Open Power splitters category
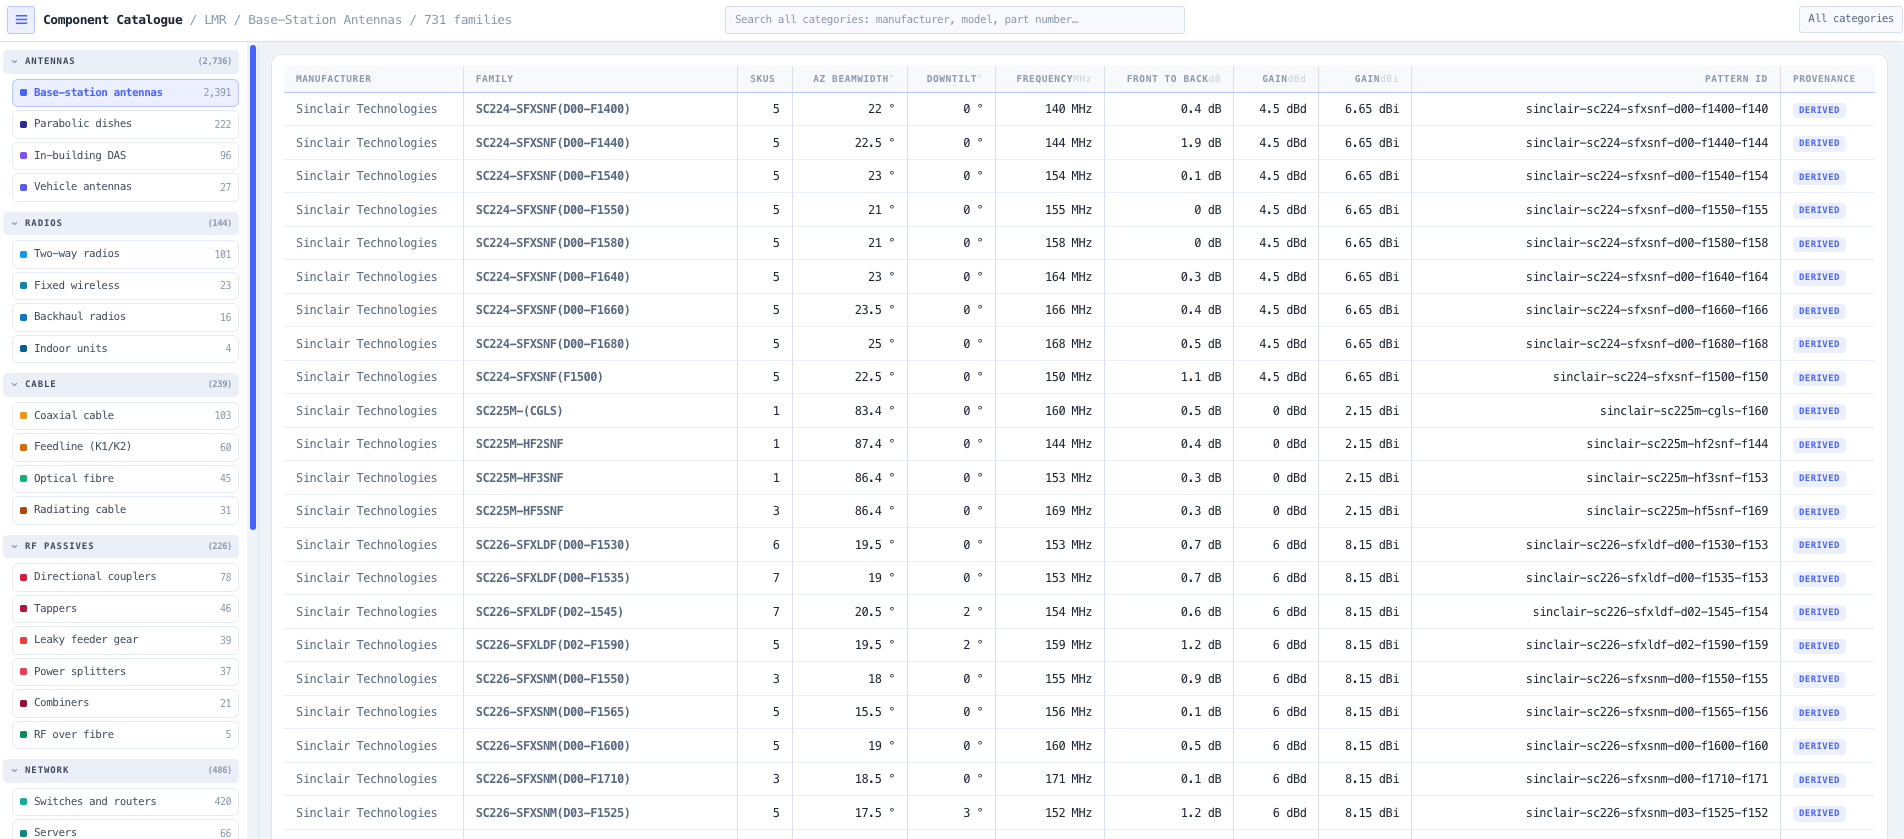 click(125, 671)
